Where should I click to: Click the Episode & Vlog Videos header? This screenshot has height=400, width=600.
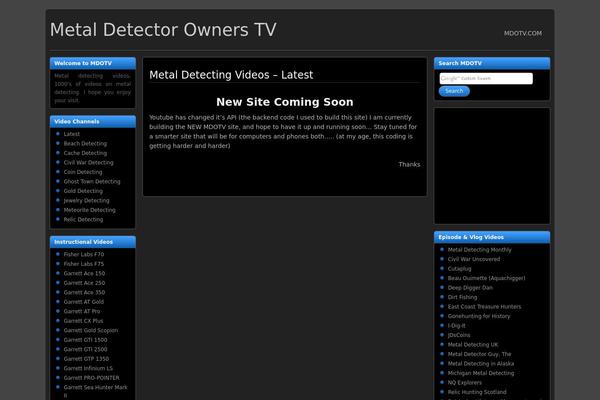[x=492, y=237]
